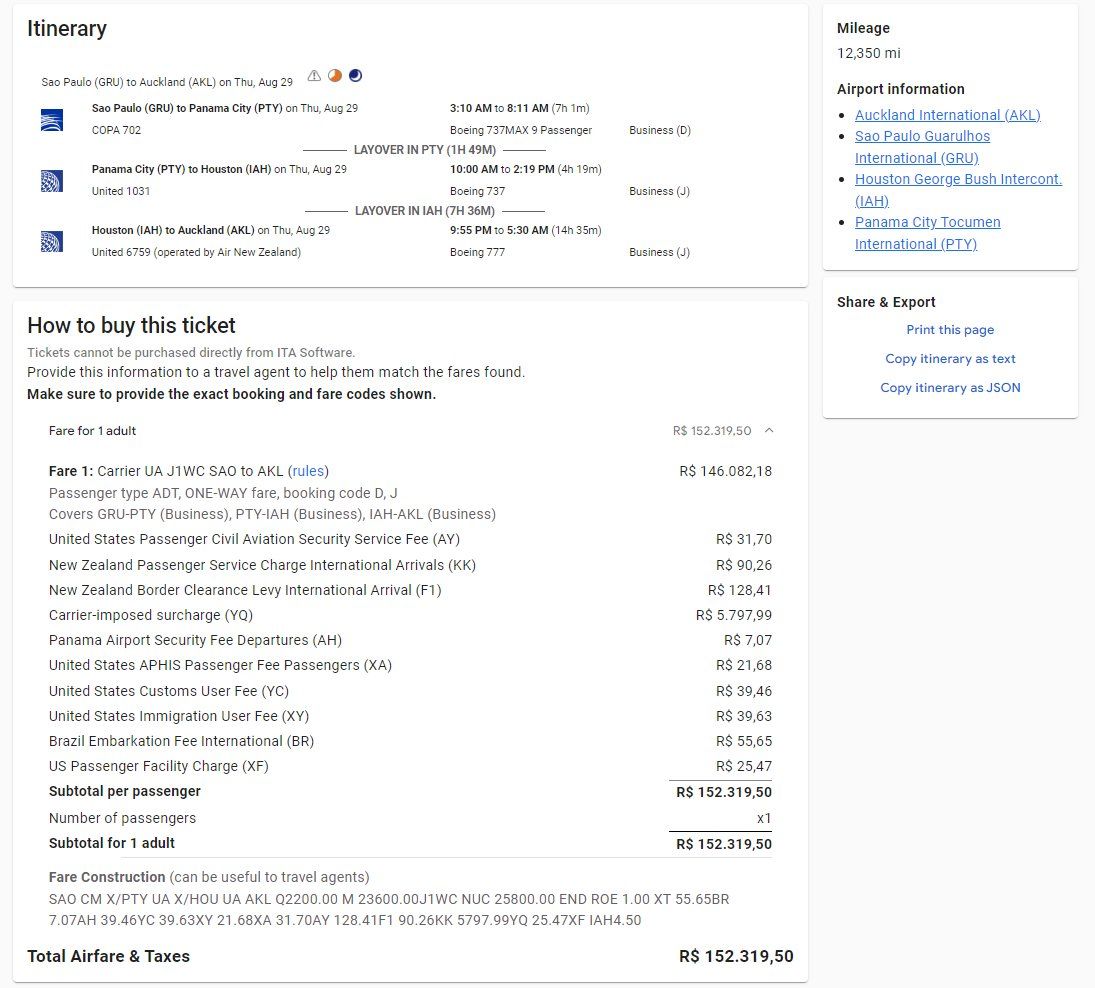Viewport: 1095px width, 988px height.
Task: Open the fare rules link for J1WC
Action: 308,471
